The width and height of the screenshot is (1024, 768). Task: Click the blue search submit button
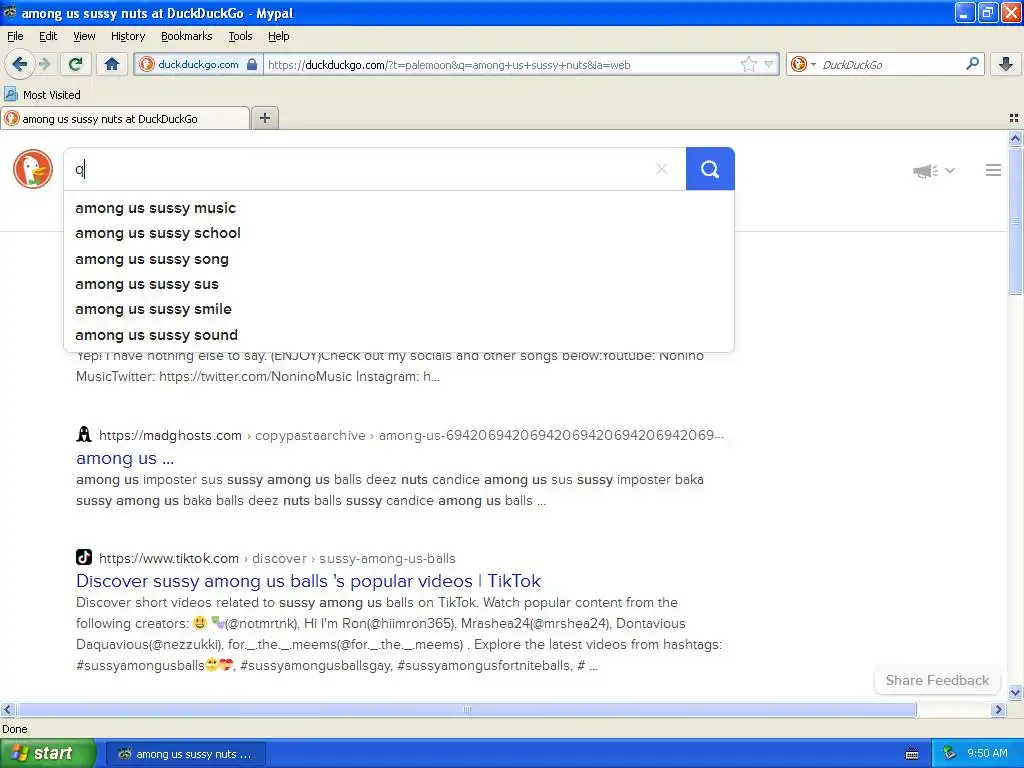[x=710, y=169]
